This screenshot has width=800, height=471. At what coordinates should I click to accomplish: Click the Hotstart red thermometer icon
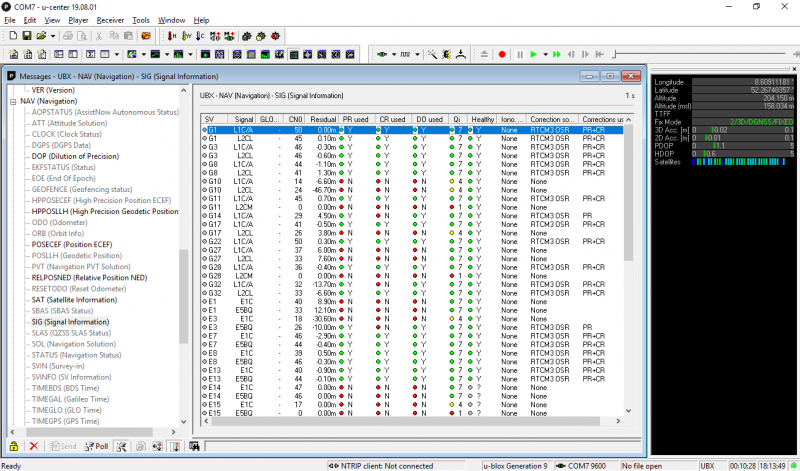click(x=172, y=36)
